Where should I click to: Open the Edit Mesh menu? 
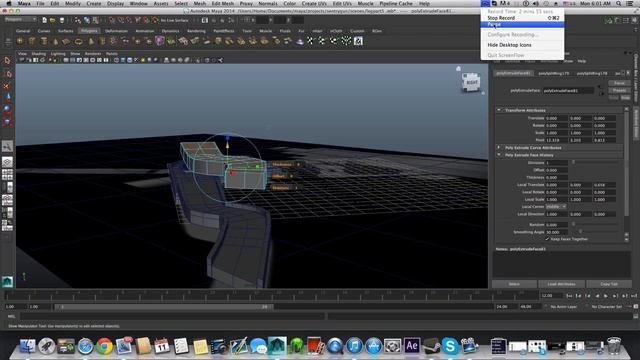(223, 4)
